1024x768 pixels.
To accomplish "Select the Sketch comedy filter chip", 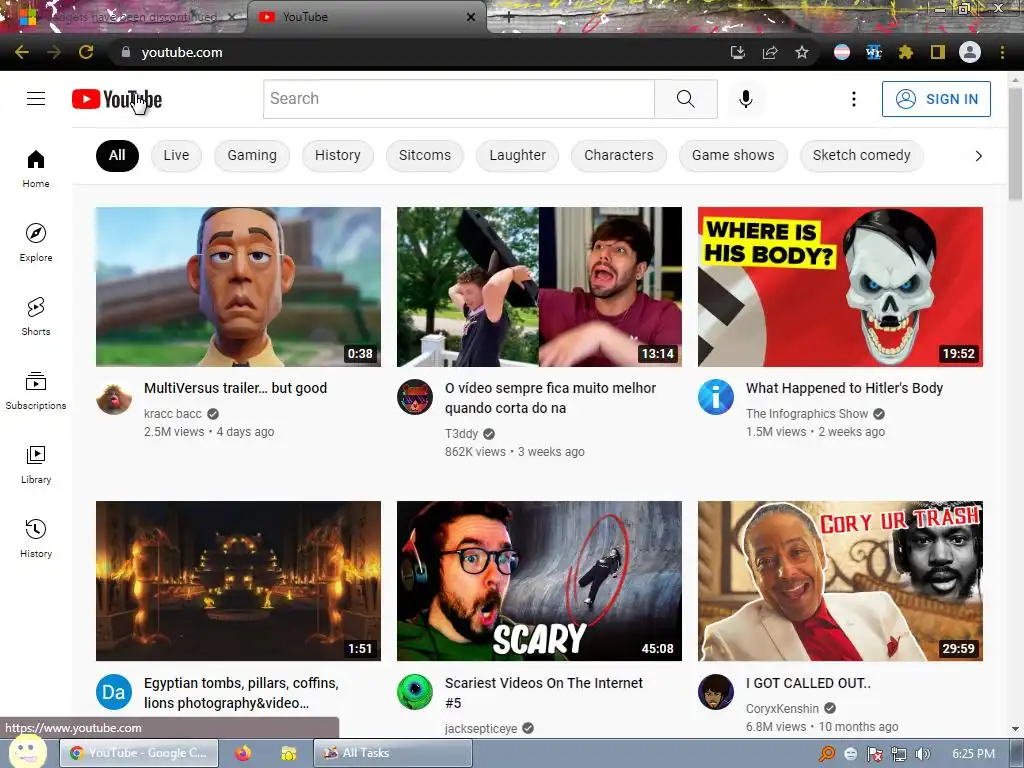I will click(x=862, y=155).
